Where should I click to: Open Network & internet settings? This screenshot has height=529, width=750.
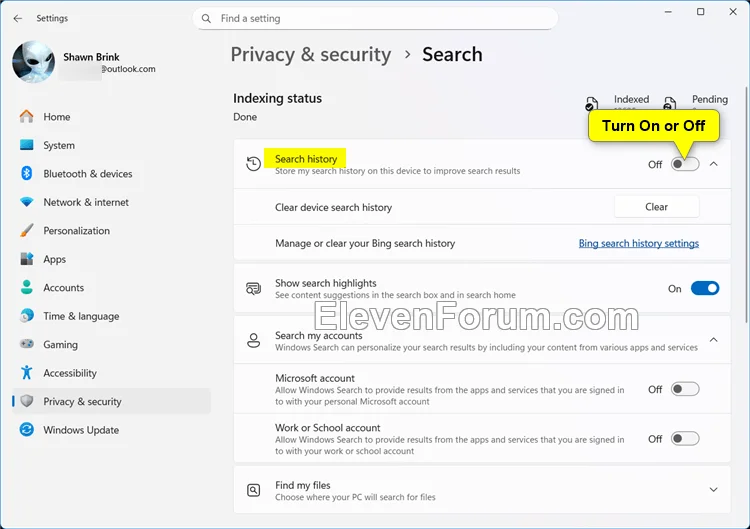111,202
